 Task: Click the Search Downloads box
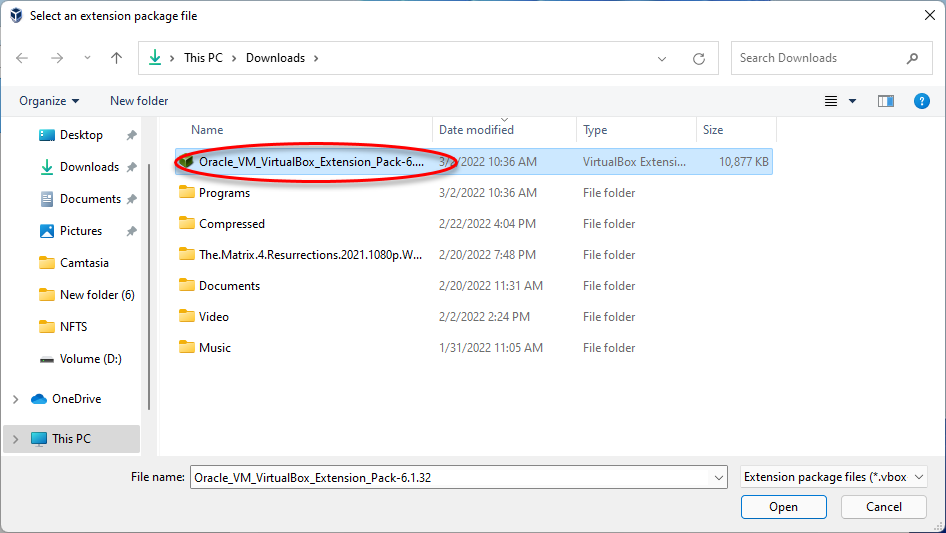click(x=831, y=58)
